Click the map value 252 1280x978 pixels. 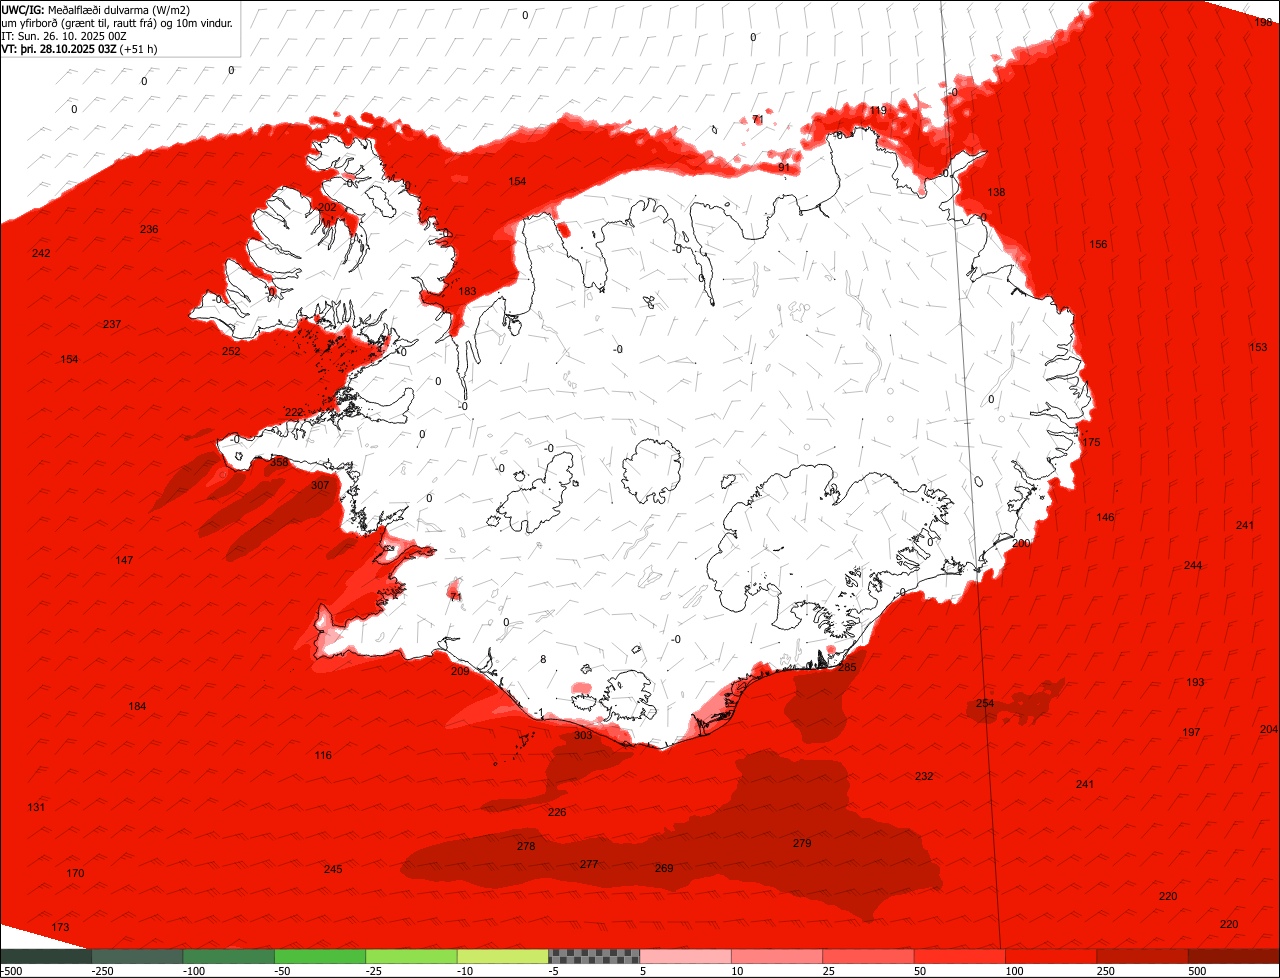[x=231, y=351]
